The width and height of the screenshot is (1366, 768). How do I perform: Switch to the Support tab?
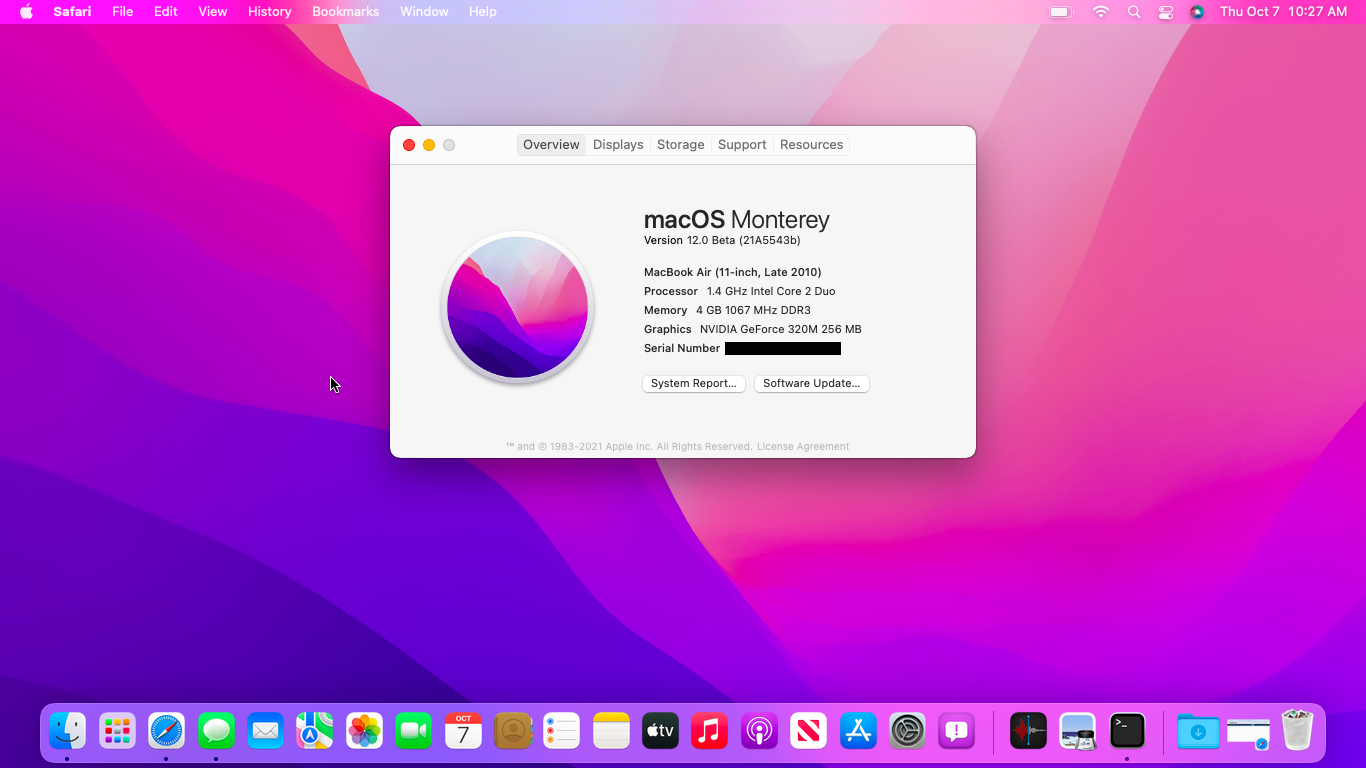point(742,145)
